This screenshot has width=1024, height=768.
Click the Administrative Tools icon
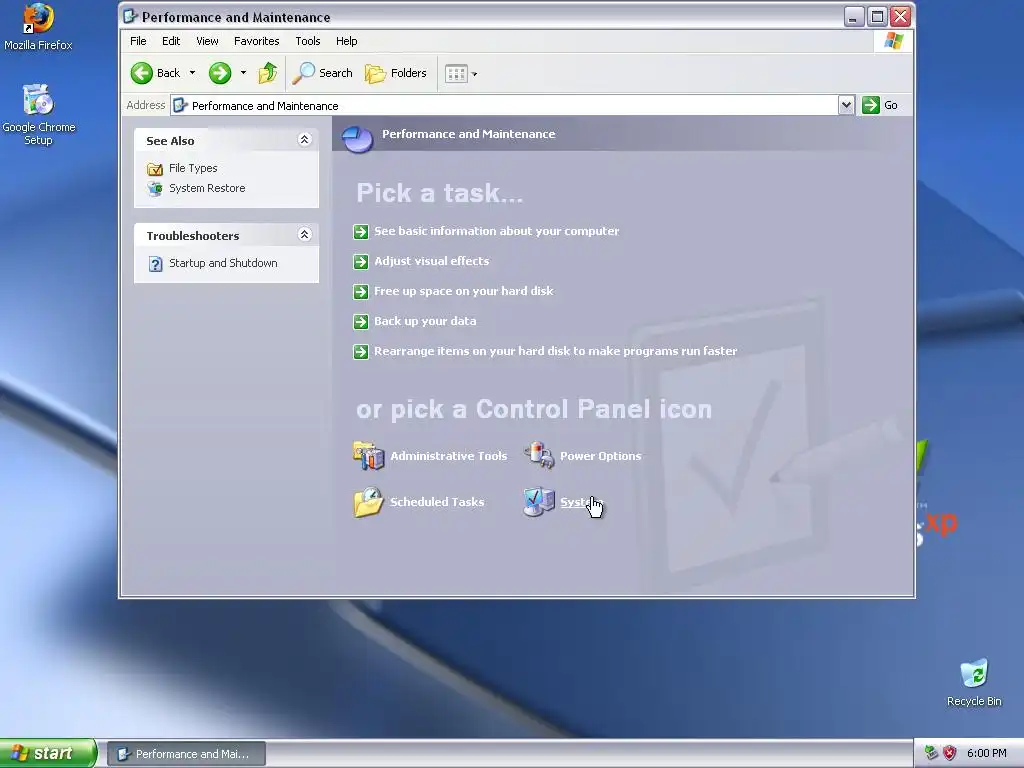point(368,455)
